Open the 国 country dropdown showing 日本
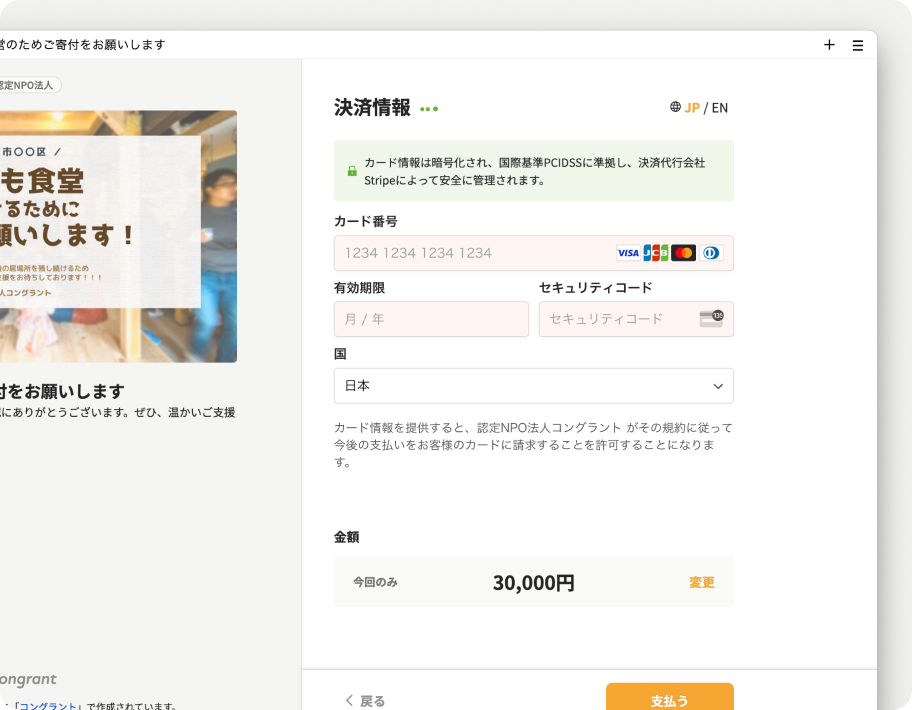This screenshot has width=912, height=710. pos(533,386)
